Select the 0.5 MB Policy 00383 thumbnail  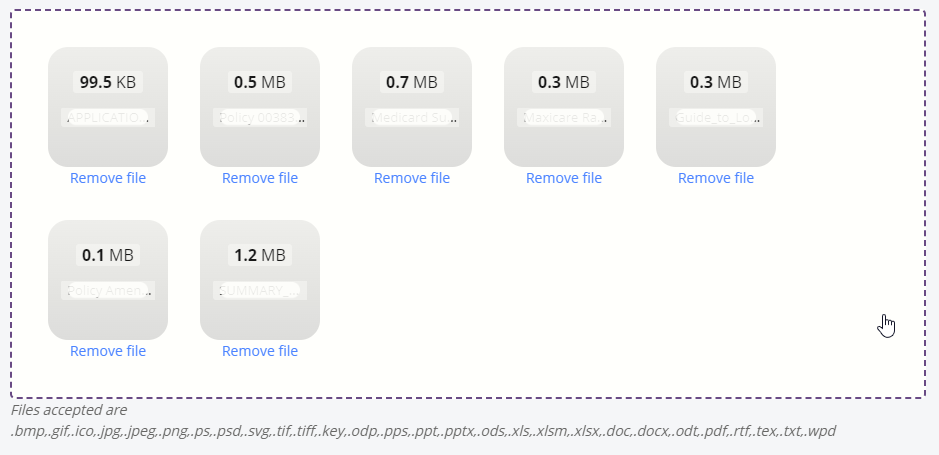pos(260,107)
